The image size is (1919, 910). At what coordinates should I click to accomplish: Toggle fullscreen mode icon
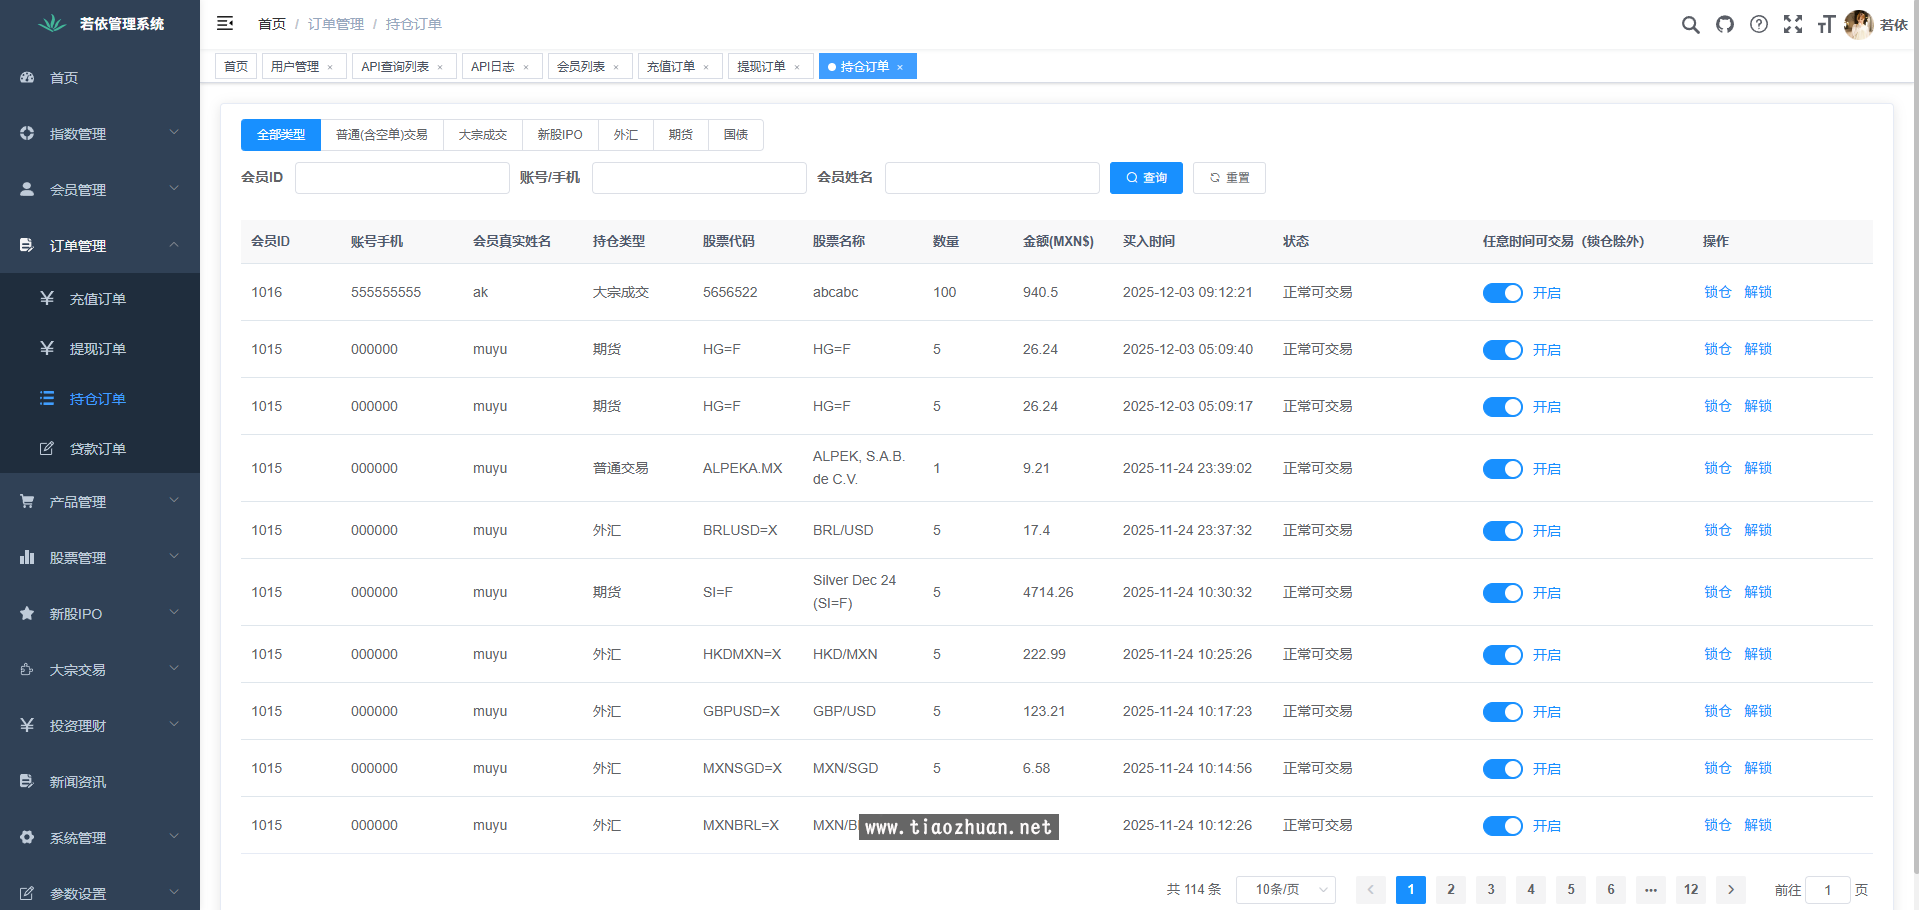pos(1793,25)
